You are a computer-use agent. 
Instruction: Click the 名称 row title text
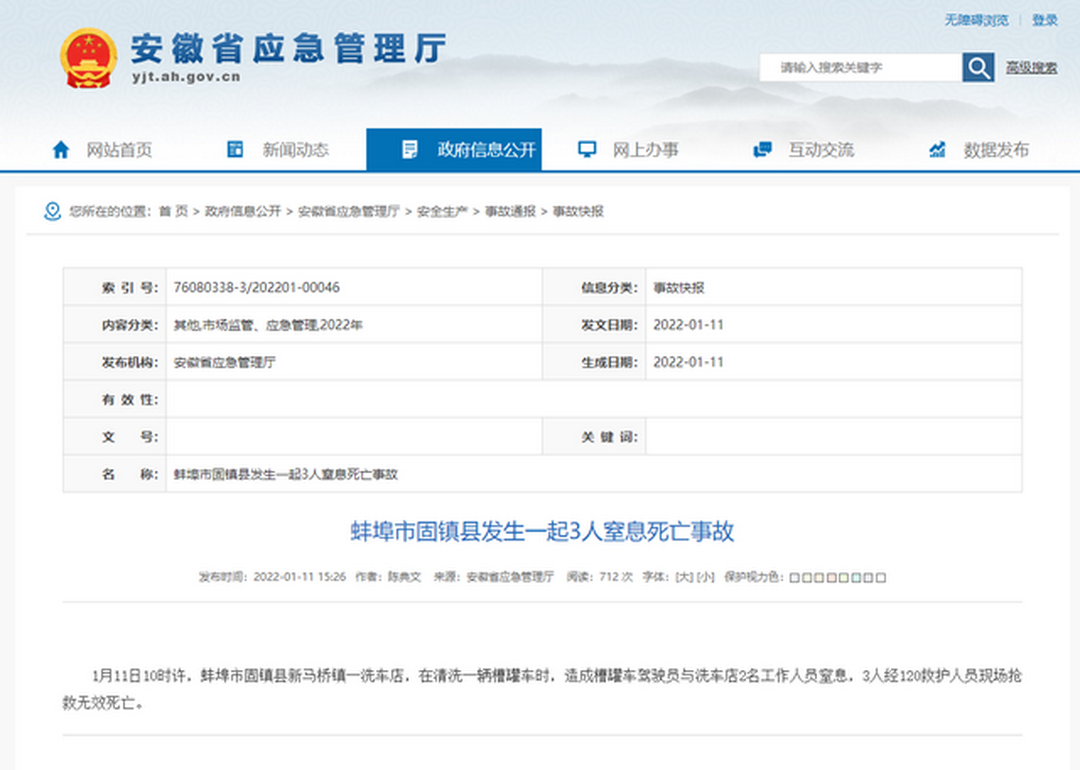click(286, 475)
